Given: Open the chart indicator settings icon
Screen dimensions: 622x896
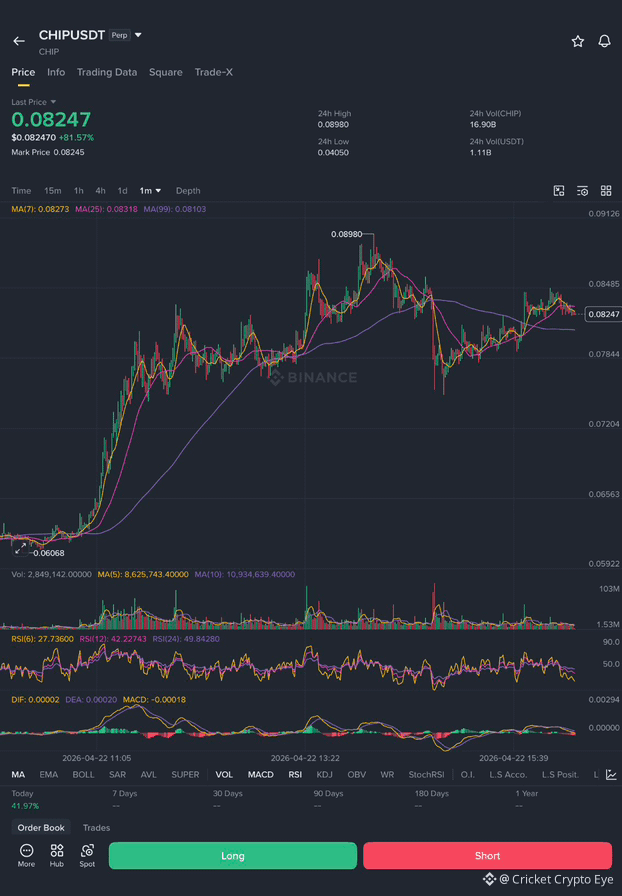Looking at the screenshot, I should click(583, 191).
